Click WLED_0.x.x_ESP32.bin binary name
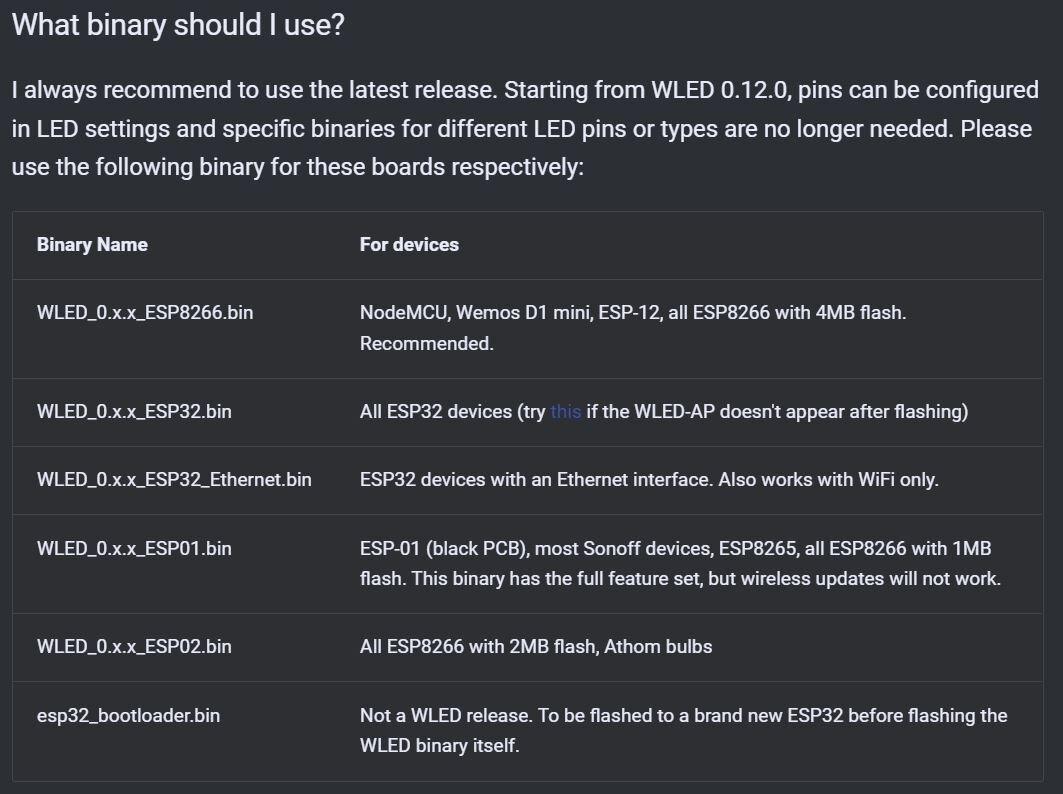Screen dimensions: 1063x794 point(134,412)
